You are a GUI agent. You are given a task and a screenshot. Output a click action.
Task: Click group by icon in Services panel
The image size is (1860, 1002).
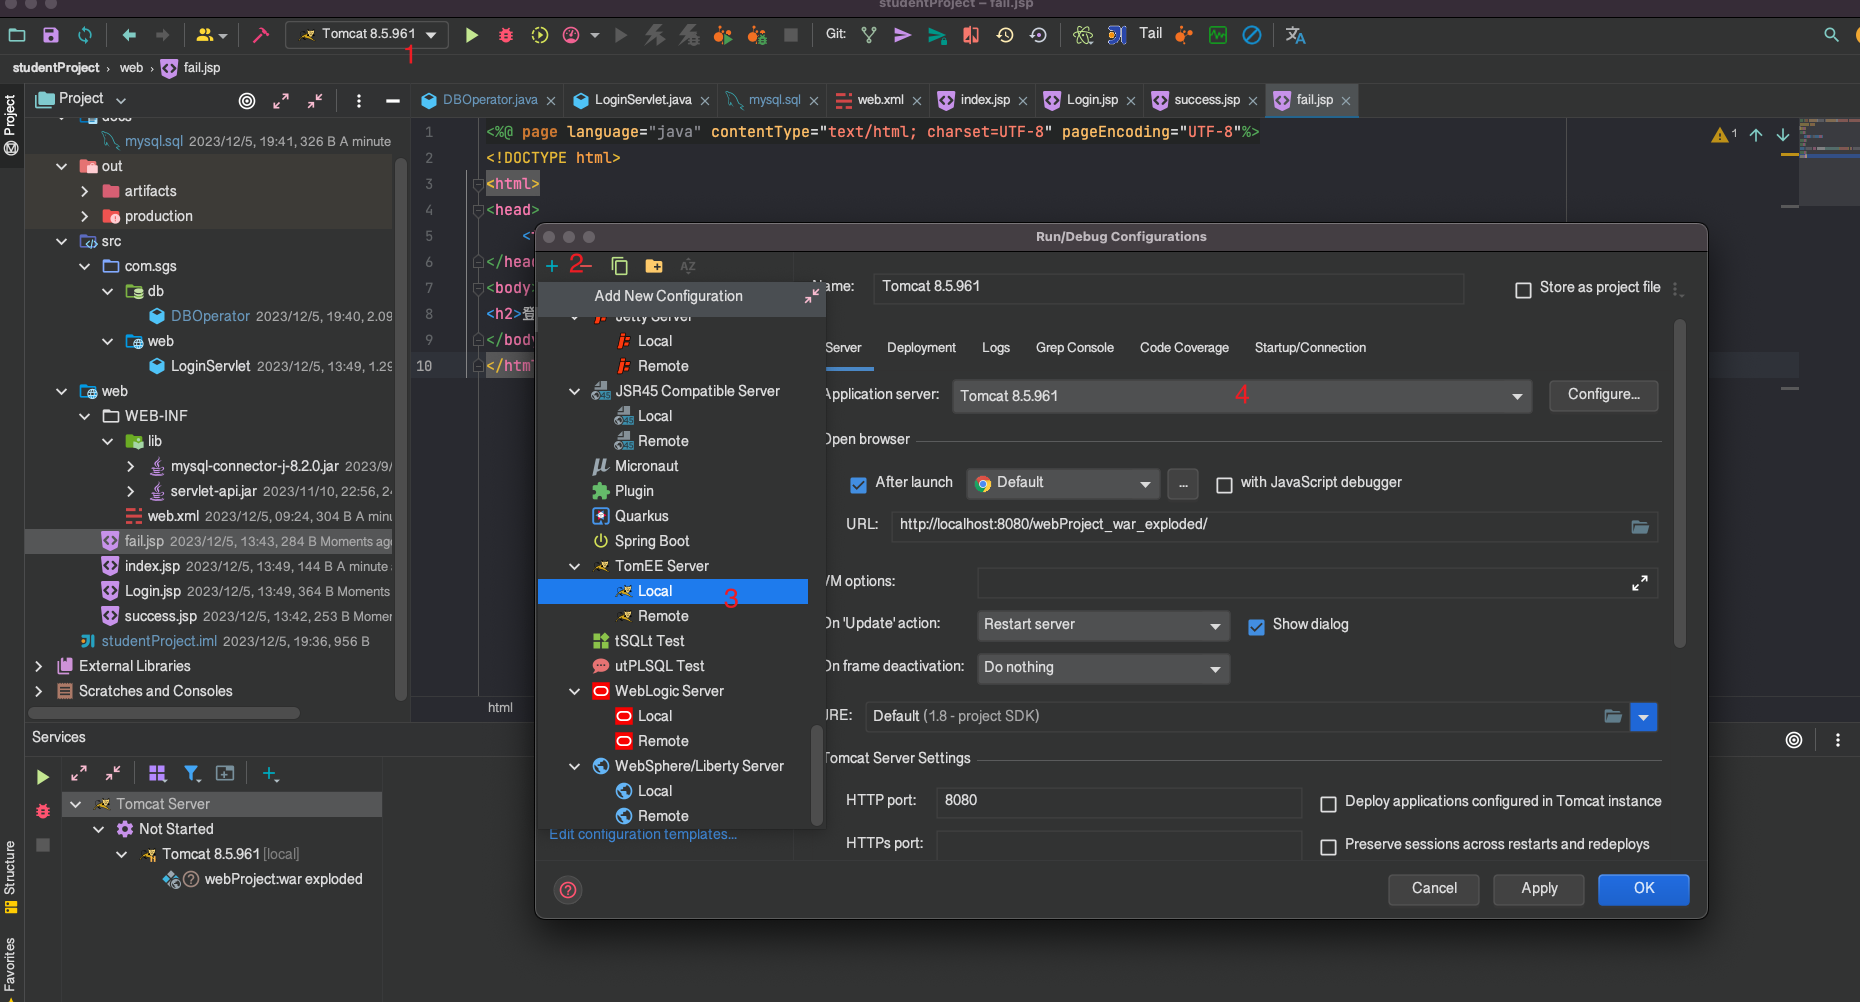157,773
